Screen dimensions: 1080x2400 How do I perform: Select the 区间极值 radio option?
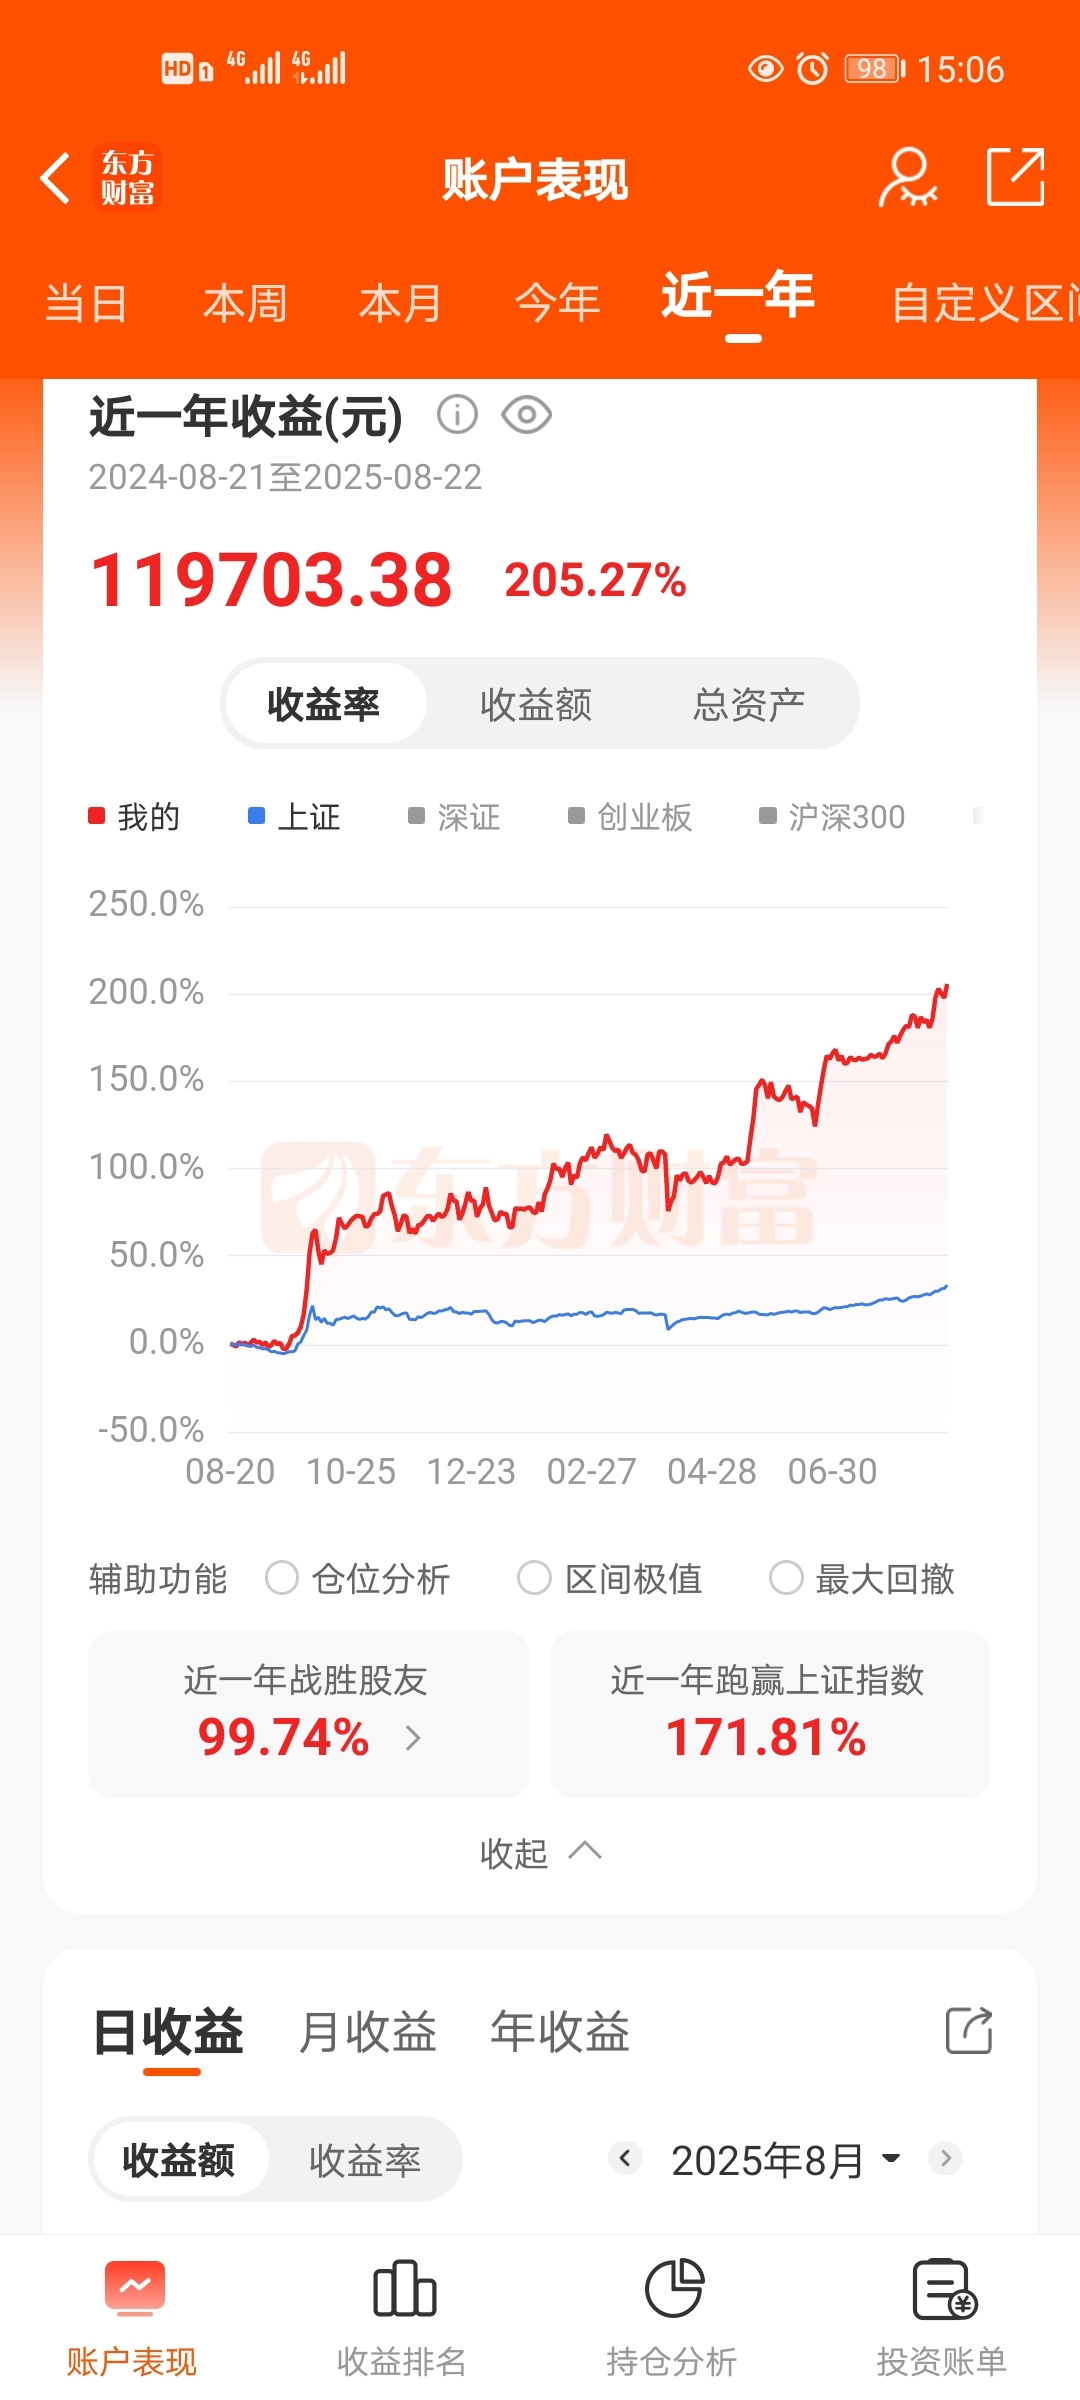pos(534,1578)
